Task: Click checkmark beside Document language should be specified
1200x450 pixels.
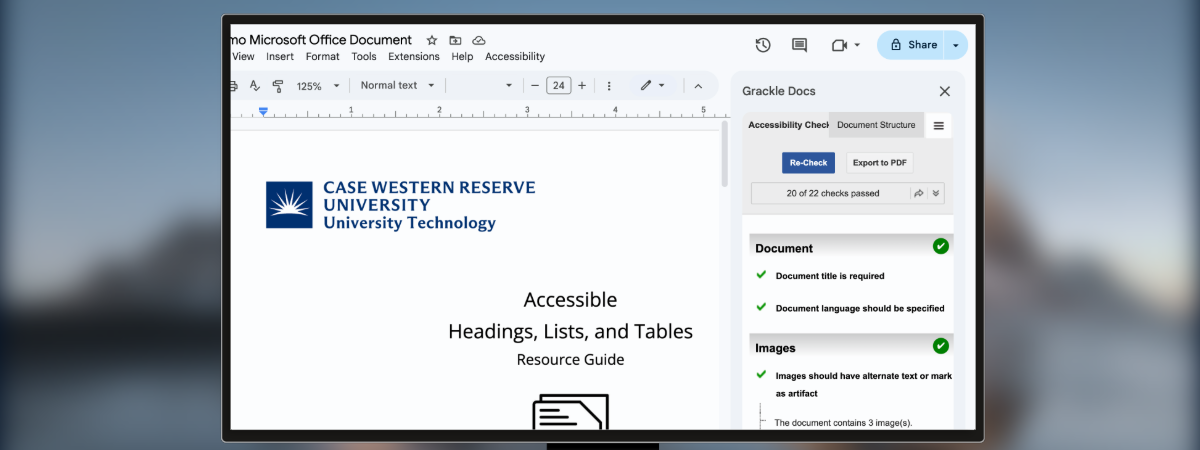Action: [761, 307]
